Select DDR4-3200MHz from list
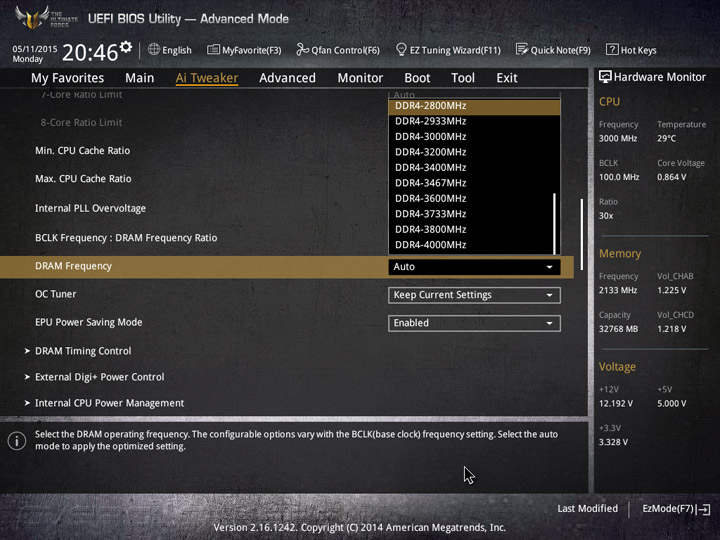 click(471, 152)
